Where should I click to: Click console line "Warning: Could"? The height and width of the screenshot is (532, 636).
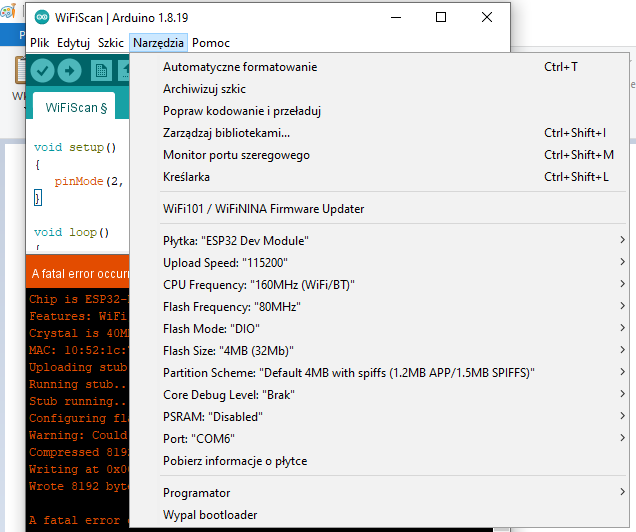(78, 435)
